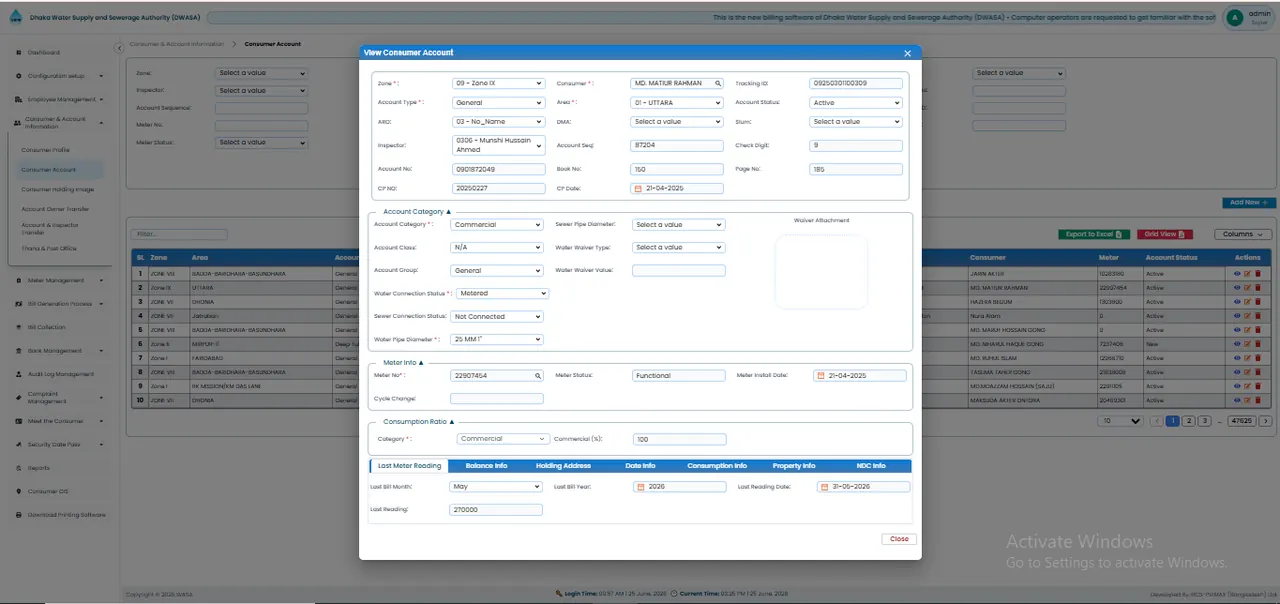Click edit icon for MD. RUHUL ISLAM row

pos(1247,358)
